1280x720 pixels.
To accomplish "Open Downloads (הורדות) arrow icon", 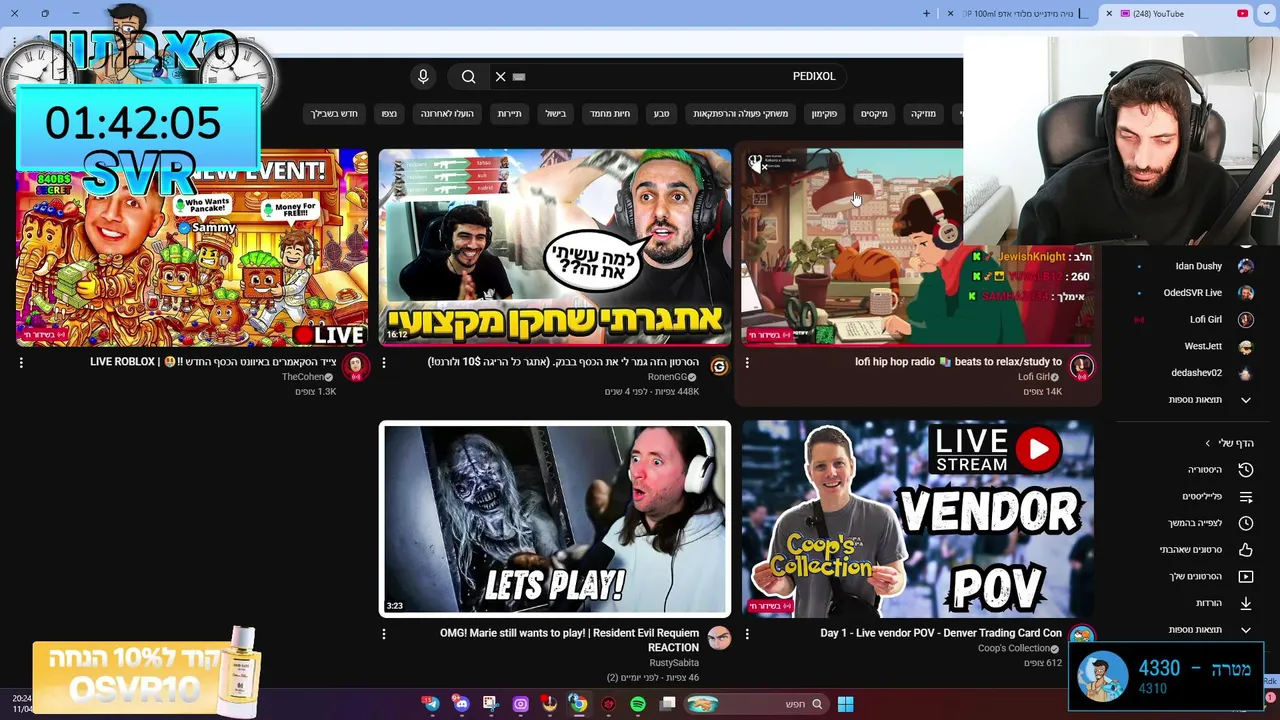I will click(x=1245, y=603).
